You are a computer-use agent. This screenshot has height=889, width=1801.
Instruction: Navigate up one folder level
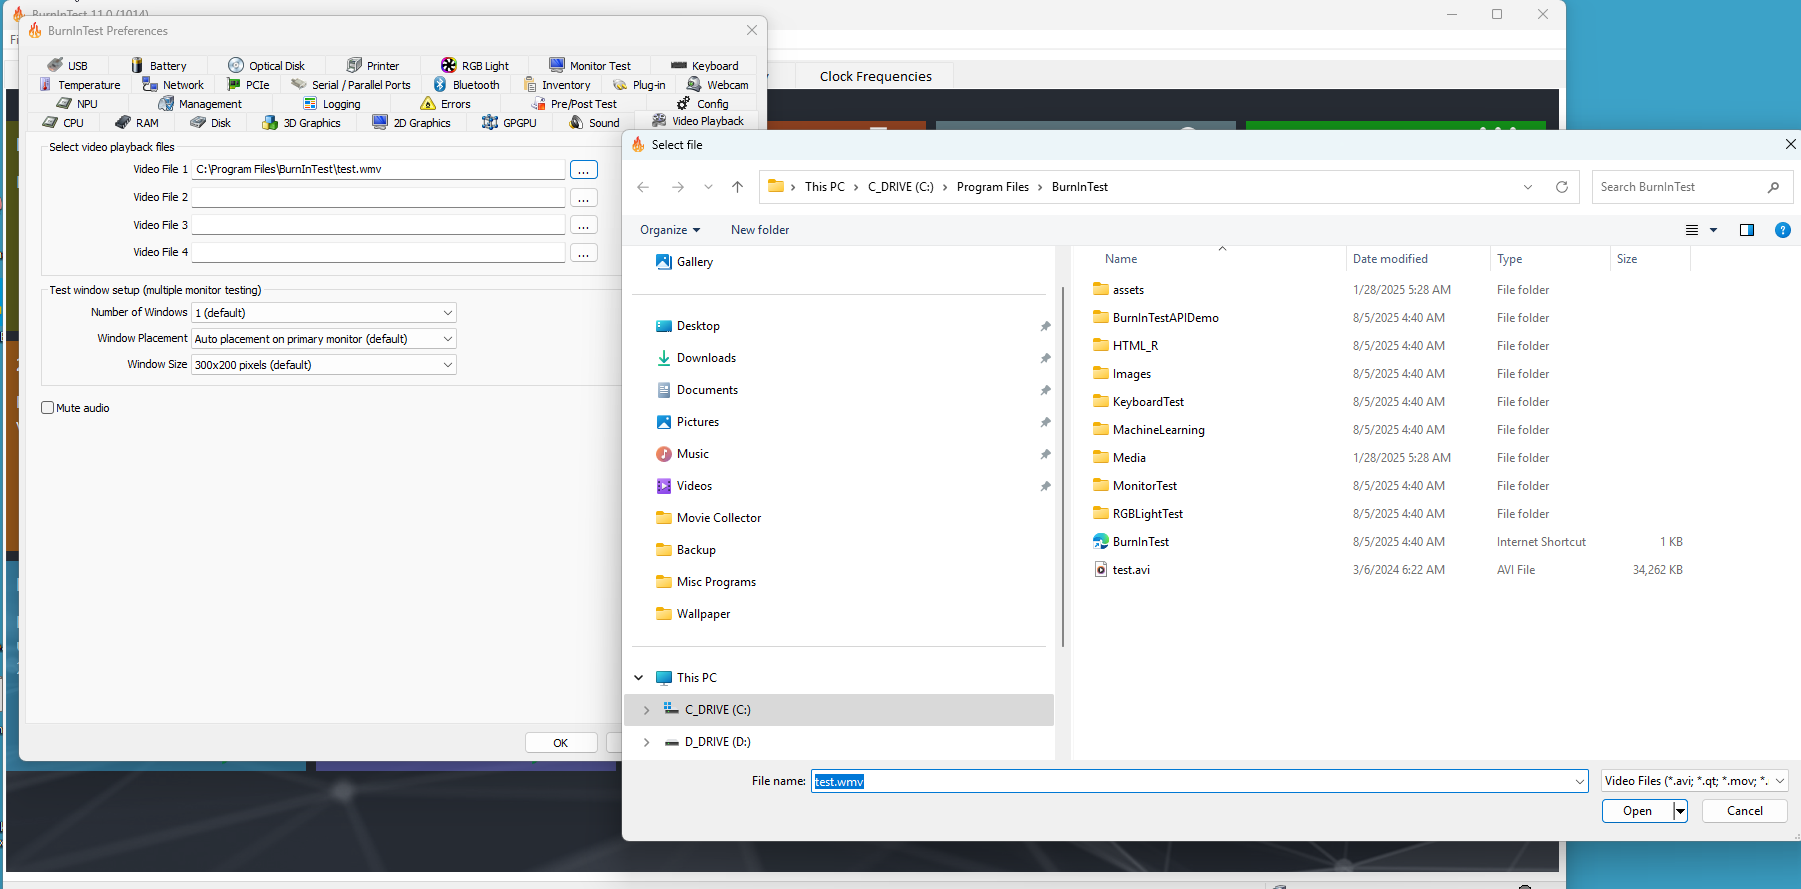737,187
